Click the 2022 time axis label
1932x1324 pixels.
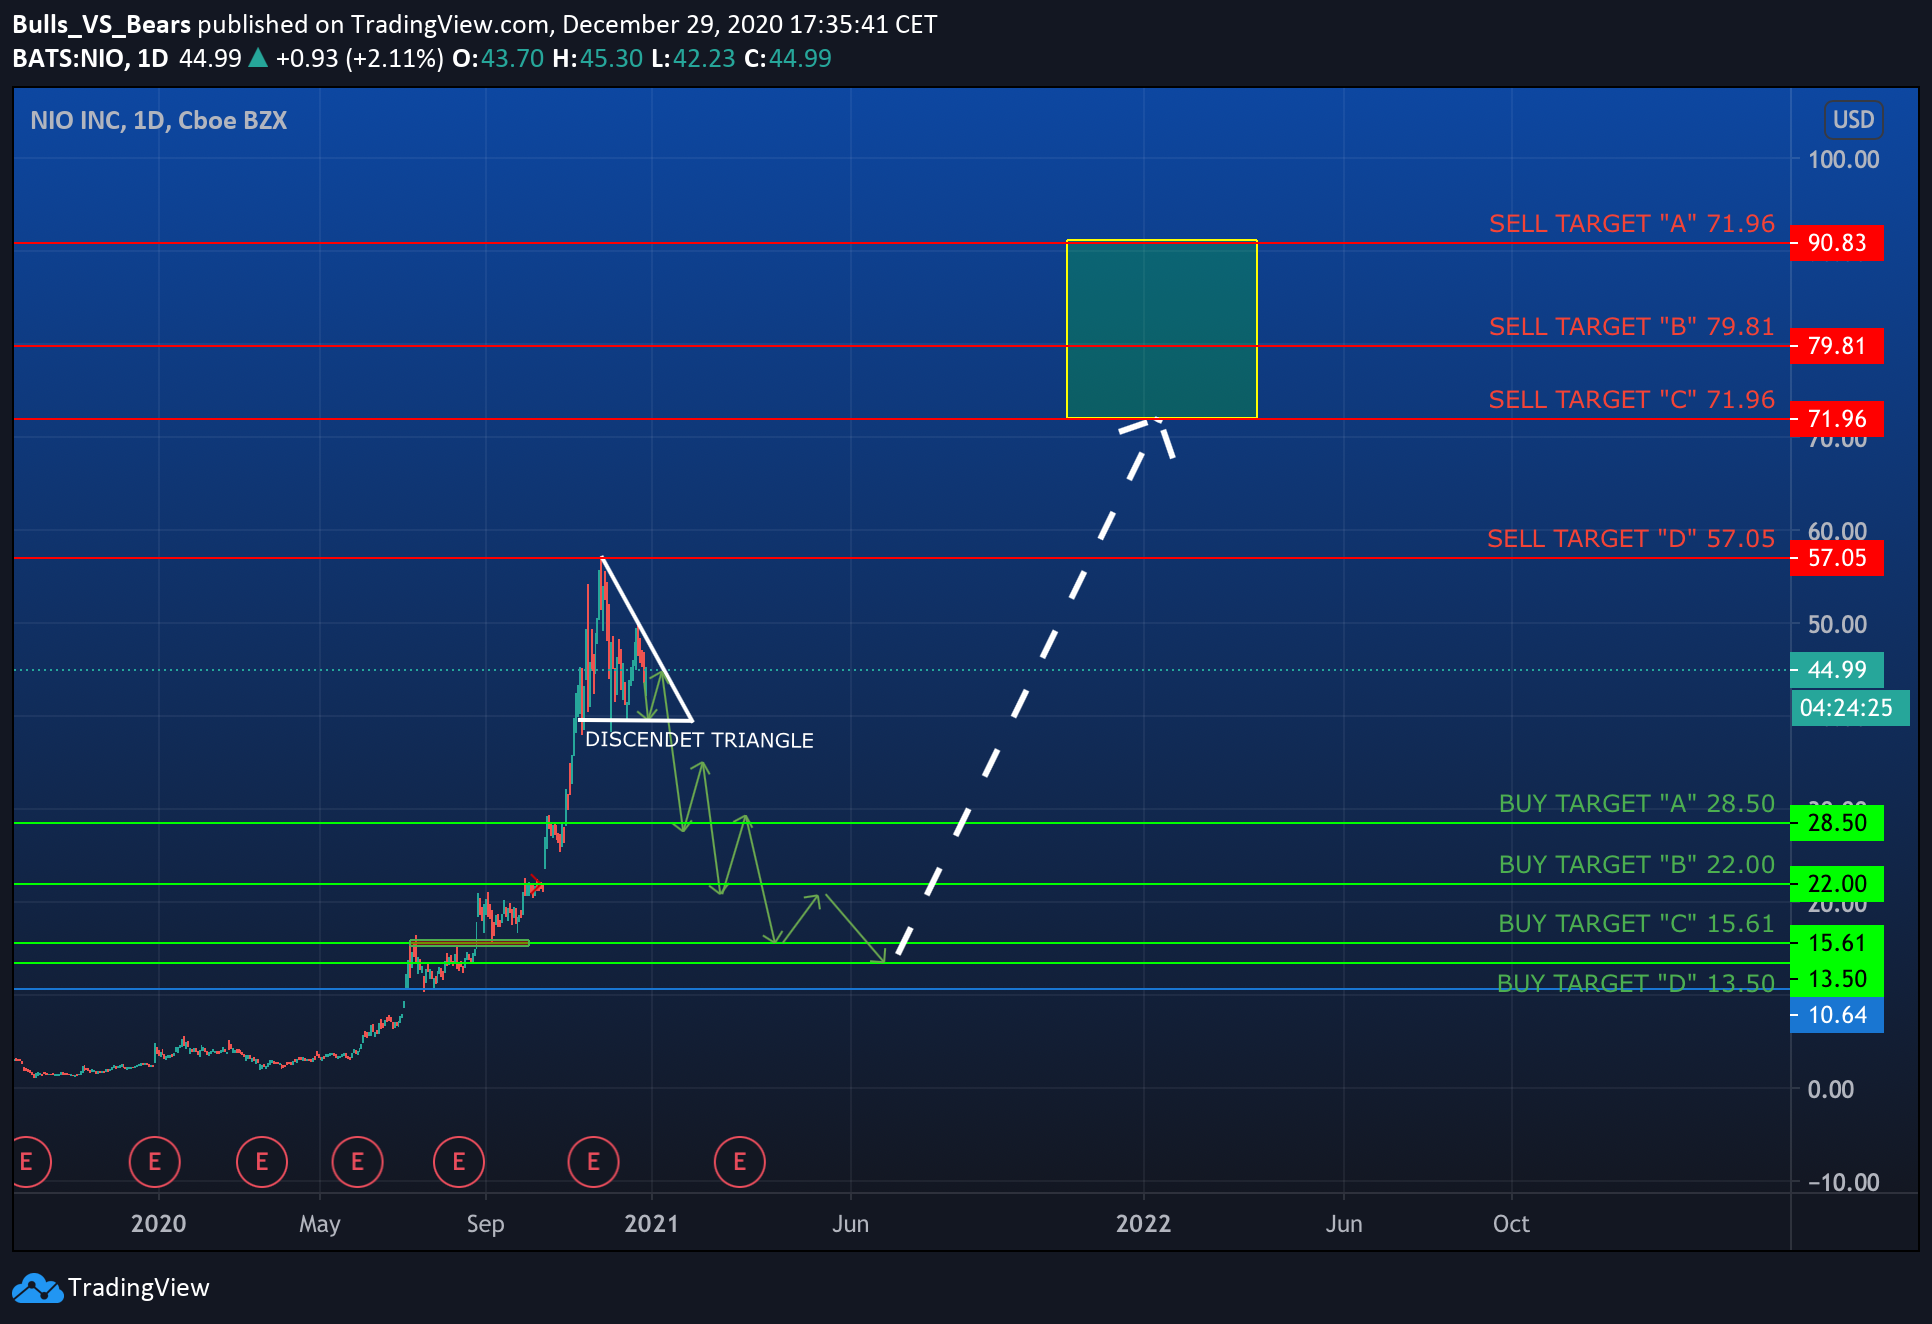(1143, 1224)
